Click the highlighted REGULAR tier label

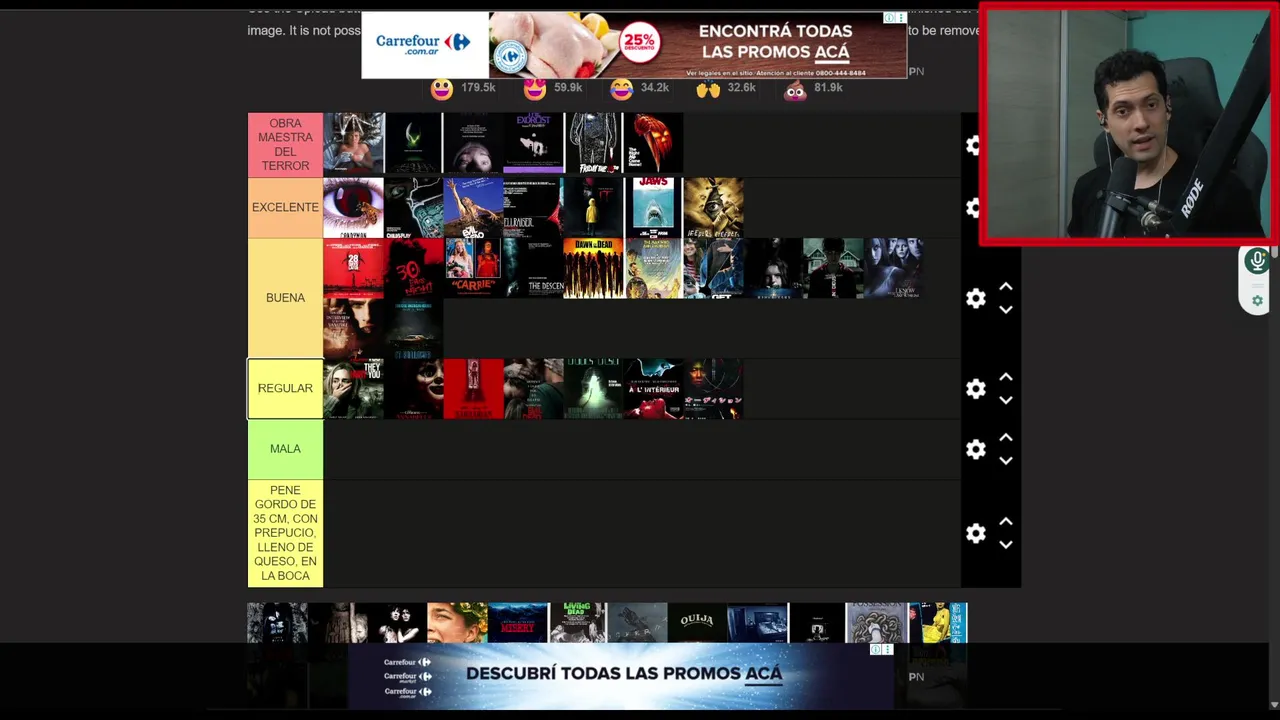(285, 388)
